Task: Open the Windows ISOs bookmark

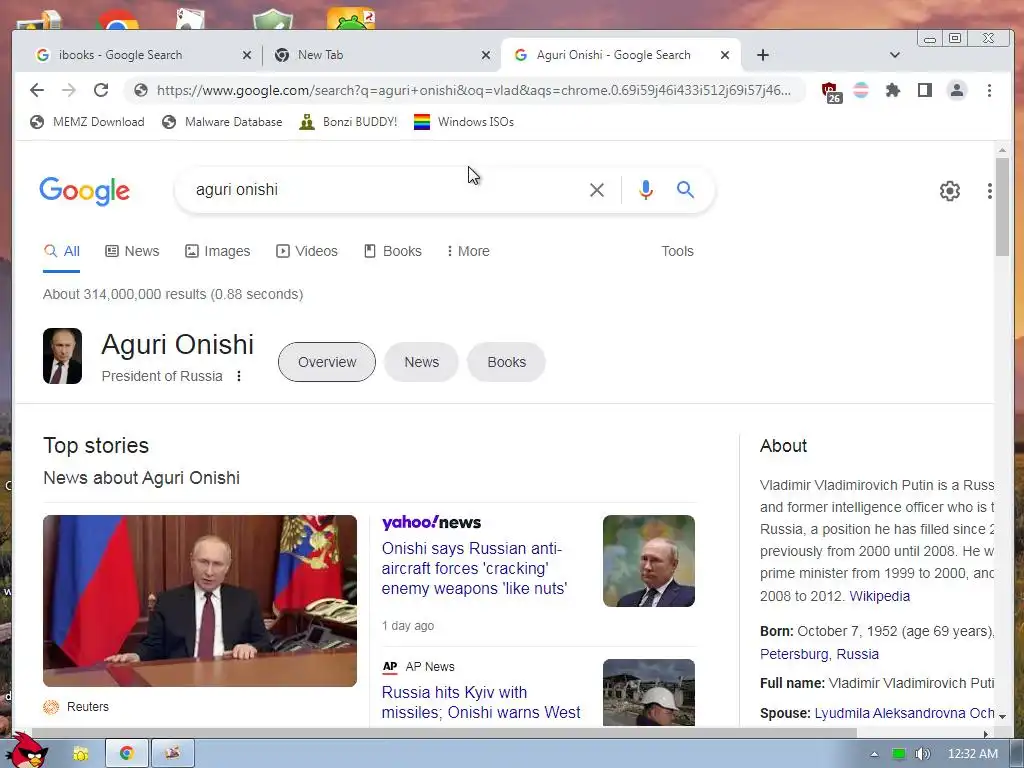Action: [464, 121]
